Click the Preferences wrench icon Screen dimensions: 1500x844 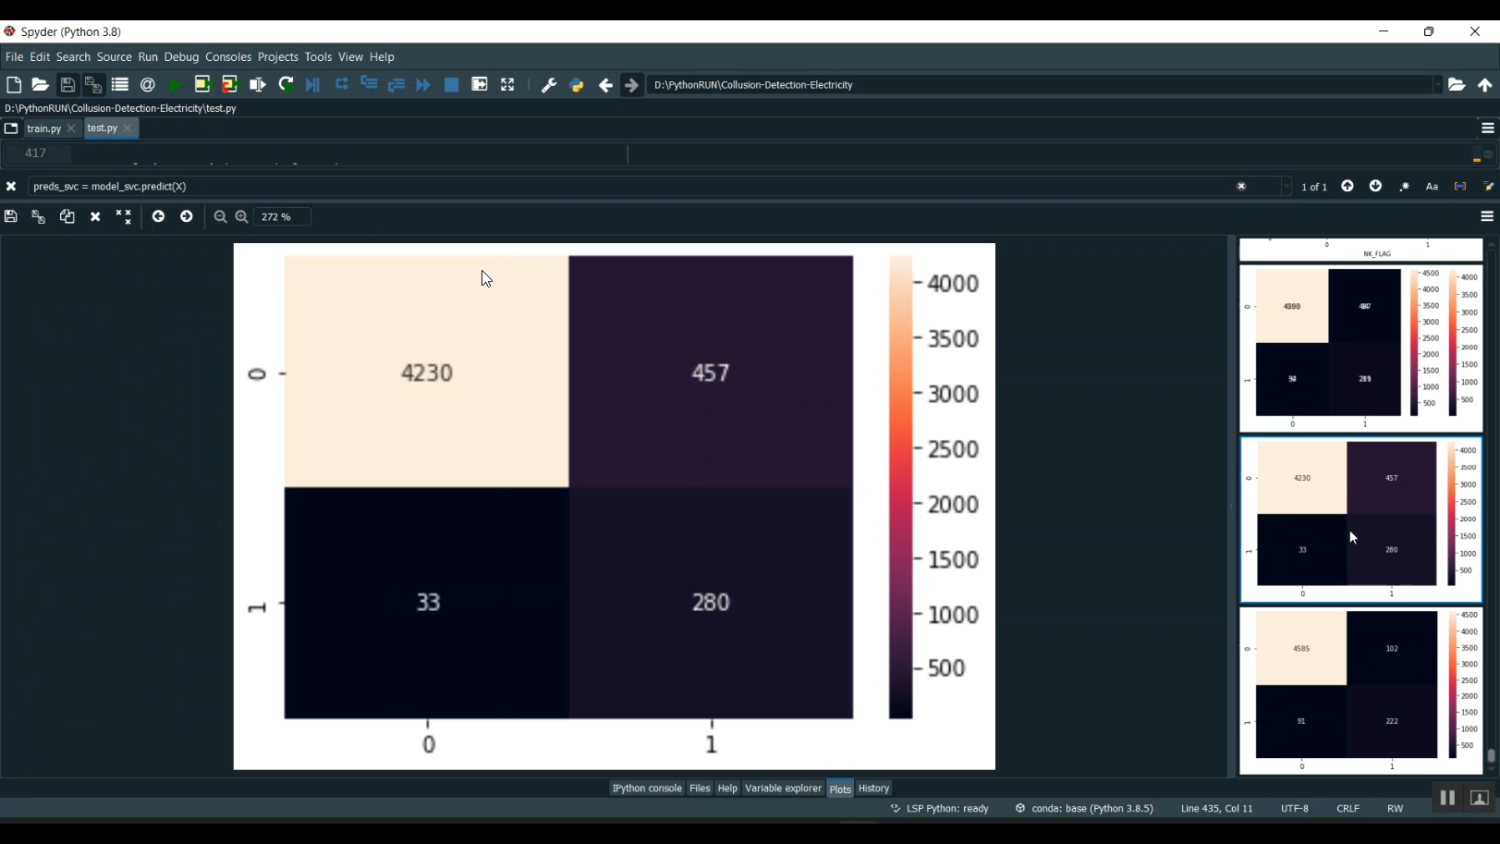coord(548,85)
